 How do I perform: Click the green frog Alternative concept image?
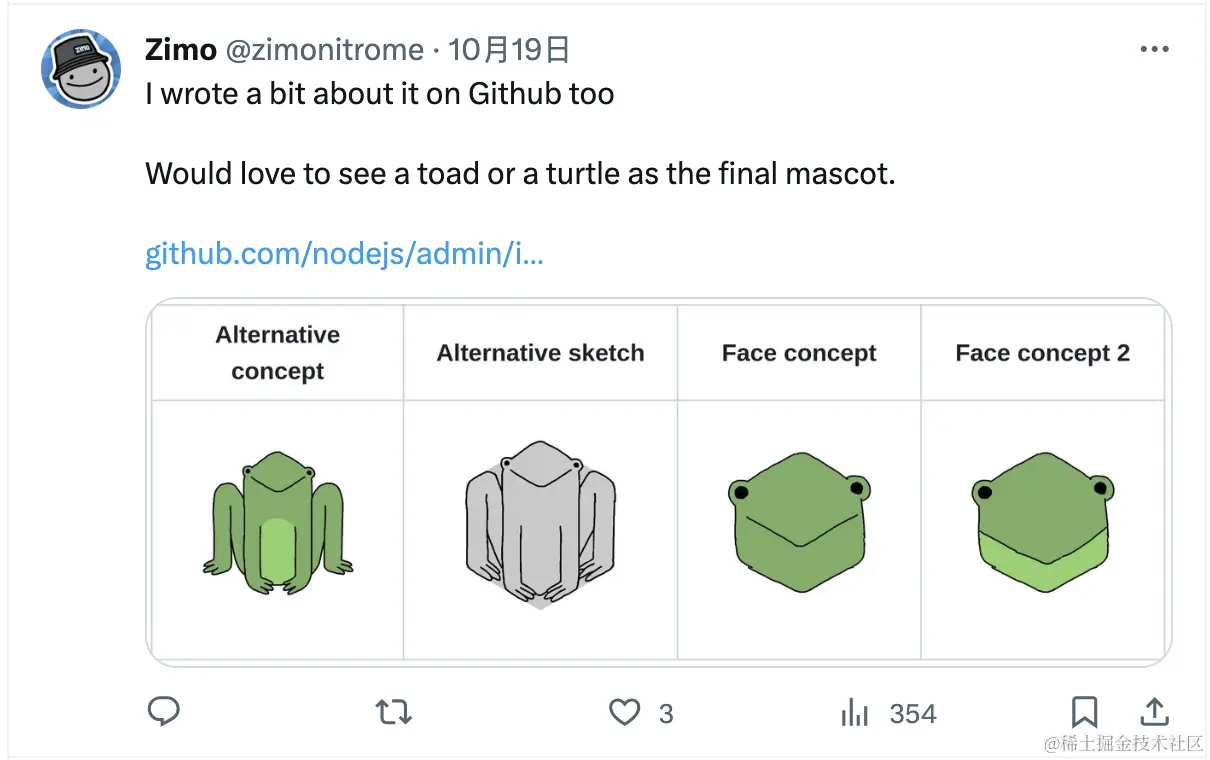point(277,523)
